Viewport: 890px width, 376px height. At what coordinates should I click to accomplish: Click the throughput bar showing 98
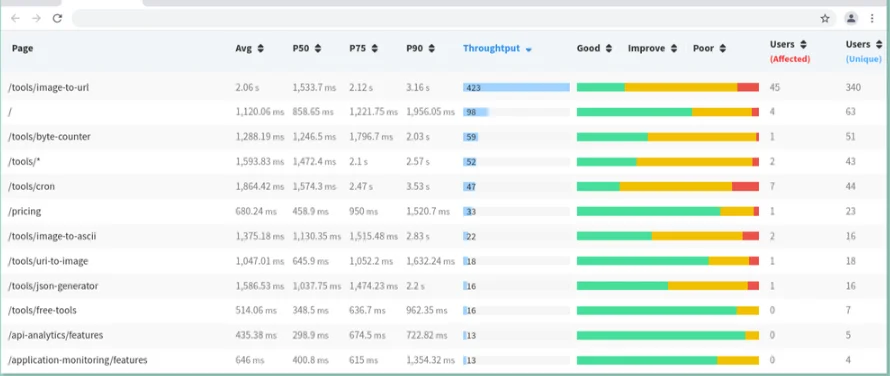516,112
